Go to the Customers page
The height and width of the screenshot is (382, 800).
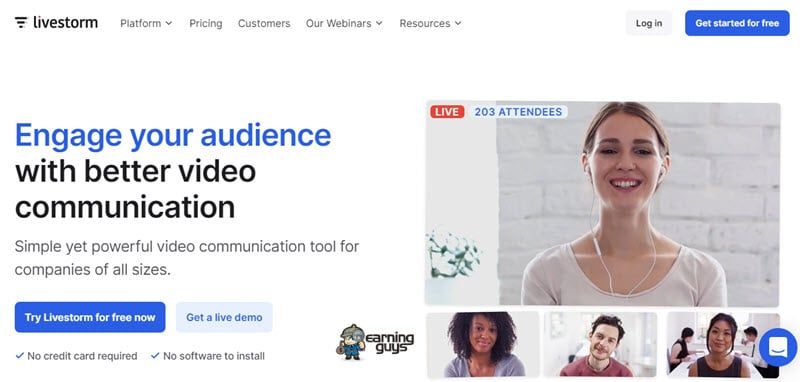tap(264, 23)
